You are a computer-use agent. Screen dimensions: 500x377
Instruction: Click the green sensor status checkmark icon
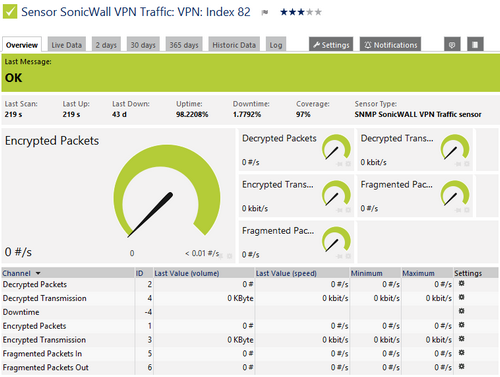click(10, 12)
